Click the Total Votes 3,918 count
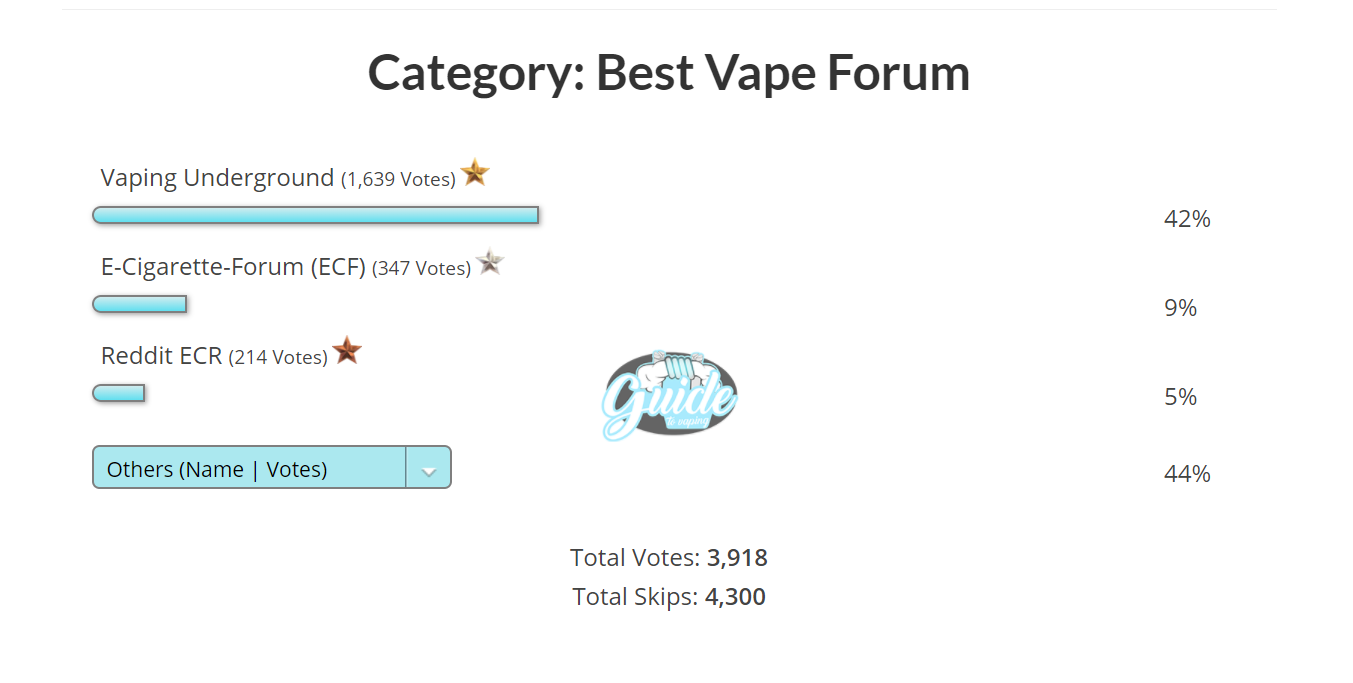1353x683 pixels. 737,558
